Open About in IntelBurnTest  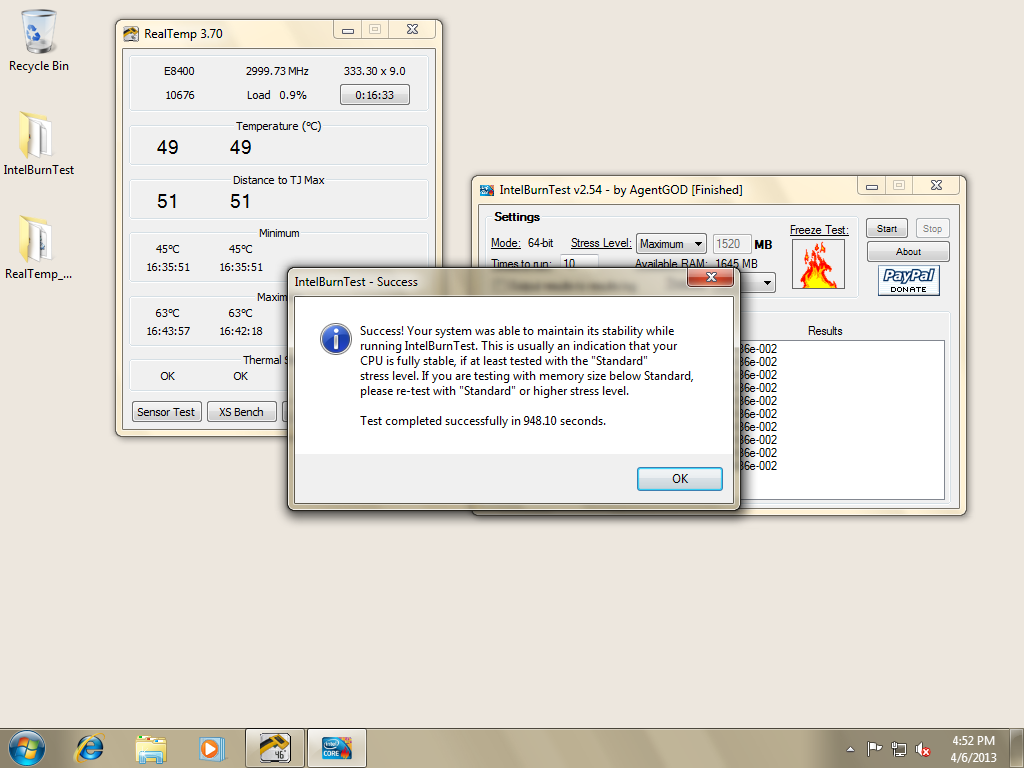[x=908, y=251]
